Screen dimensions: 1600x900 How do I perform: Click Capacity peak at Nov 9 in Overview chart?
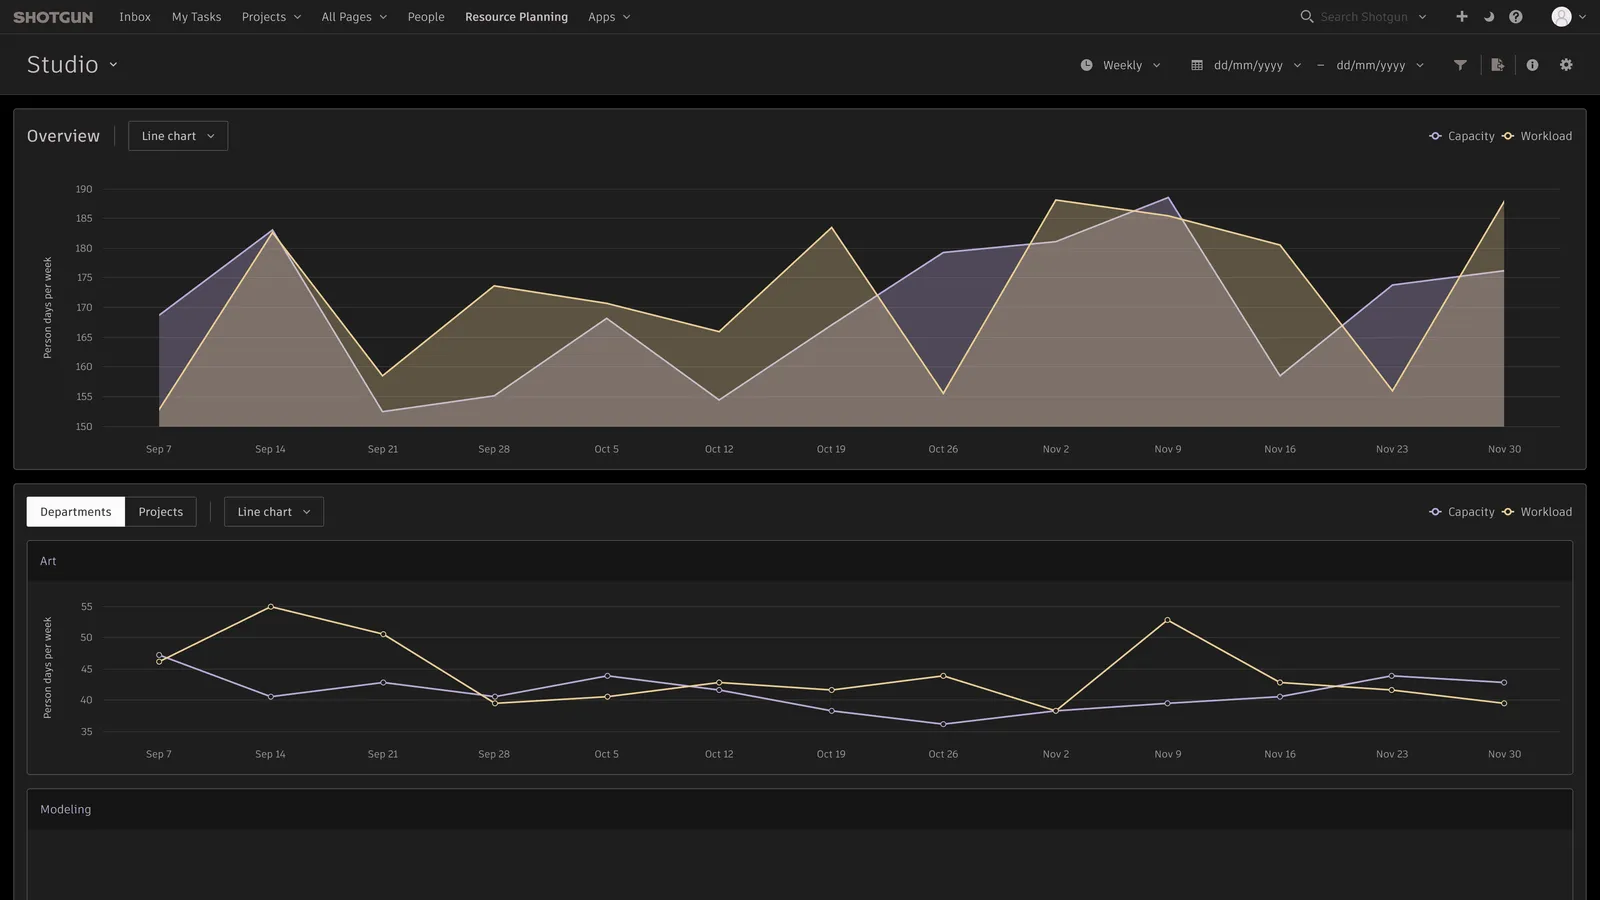click(x=1168, y=198)
